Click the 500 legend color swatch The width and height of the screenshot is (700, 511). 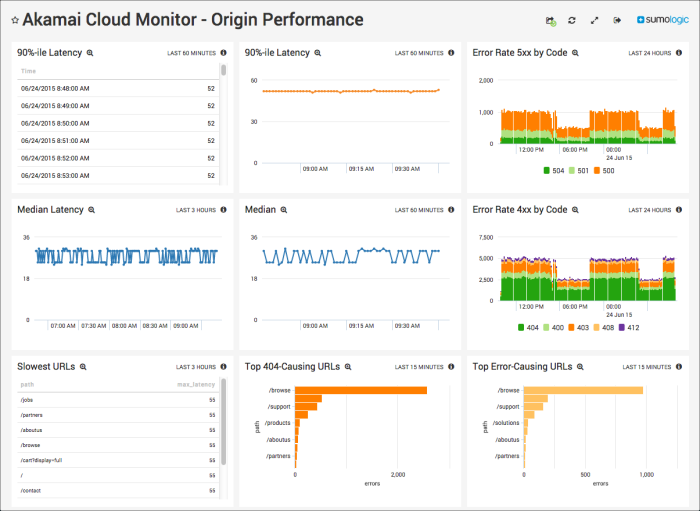(599, 171)
